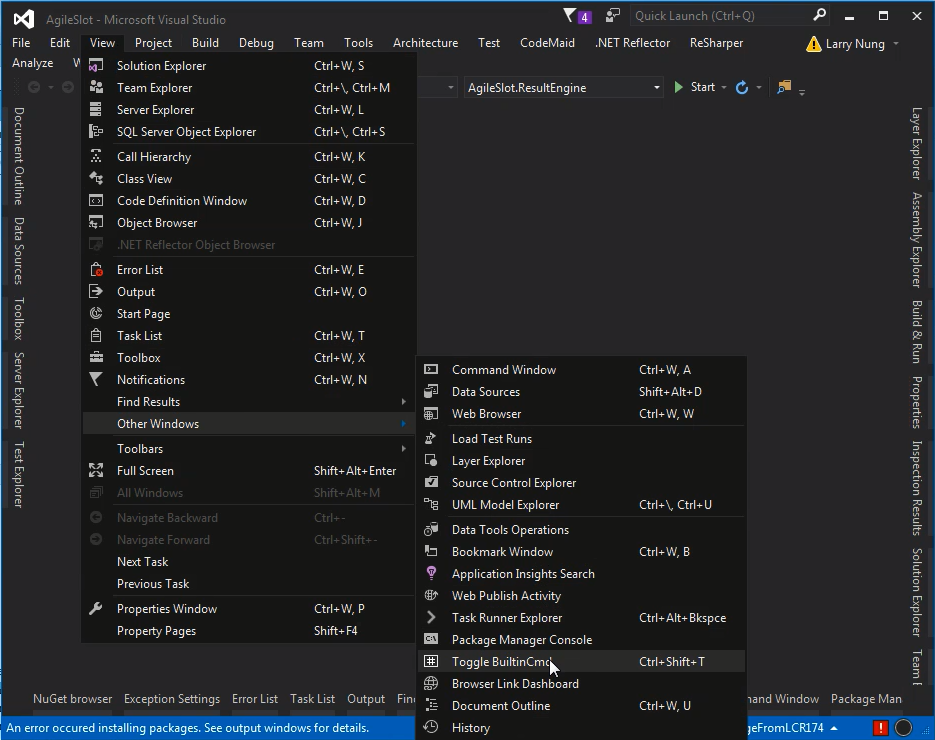Click the Notifications flag icon in menu

96,380
